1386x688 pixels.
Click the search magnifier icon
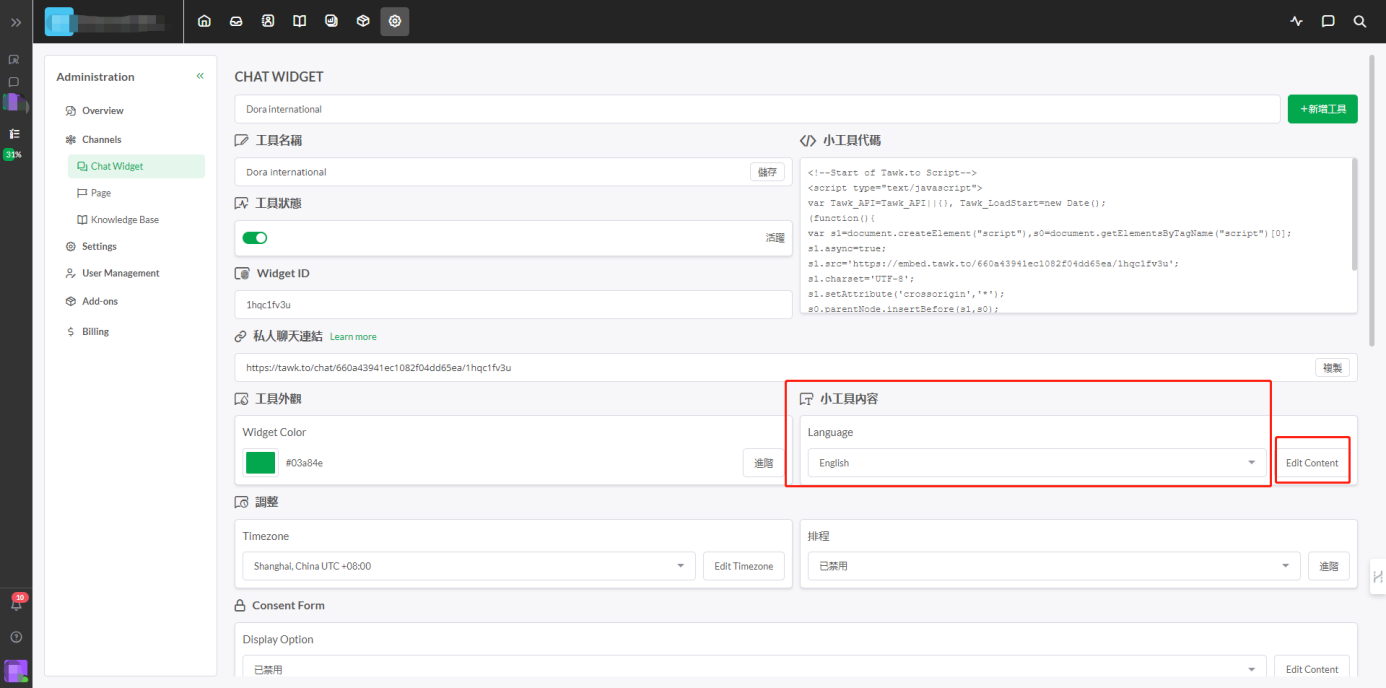click(x=1359, y=21)
